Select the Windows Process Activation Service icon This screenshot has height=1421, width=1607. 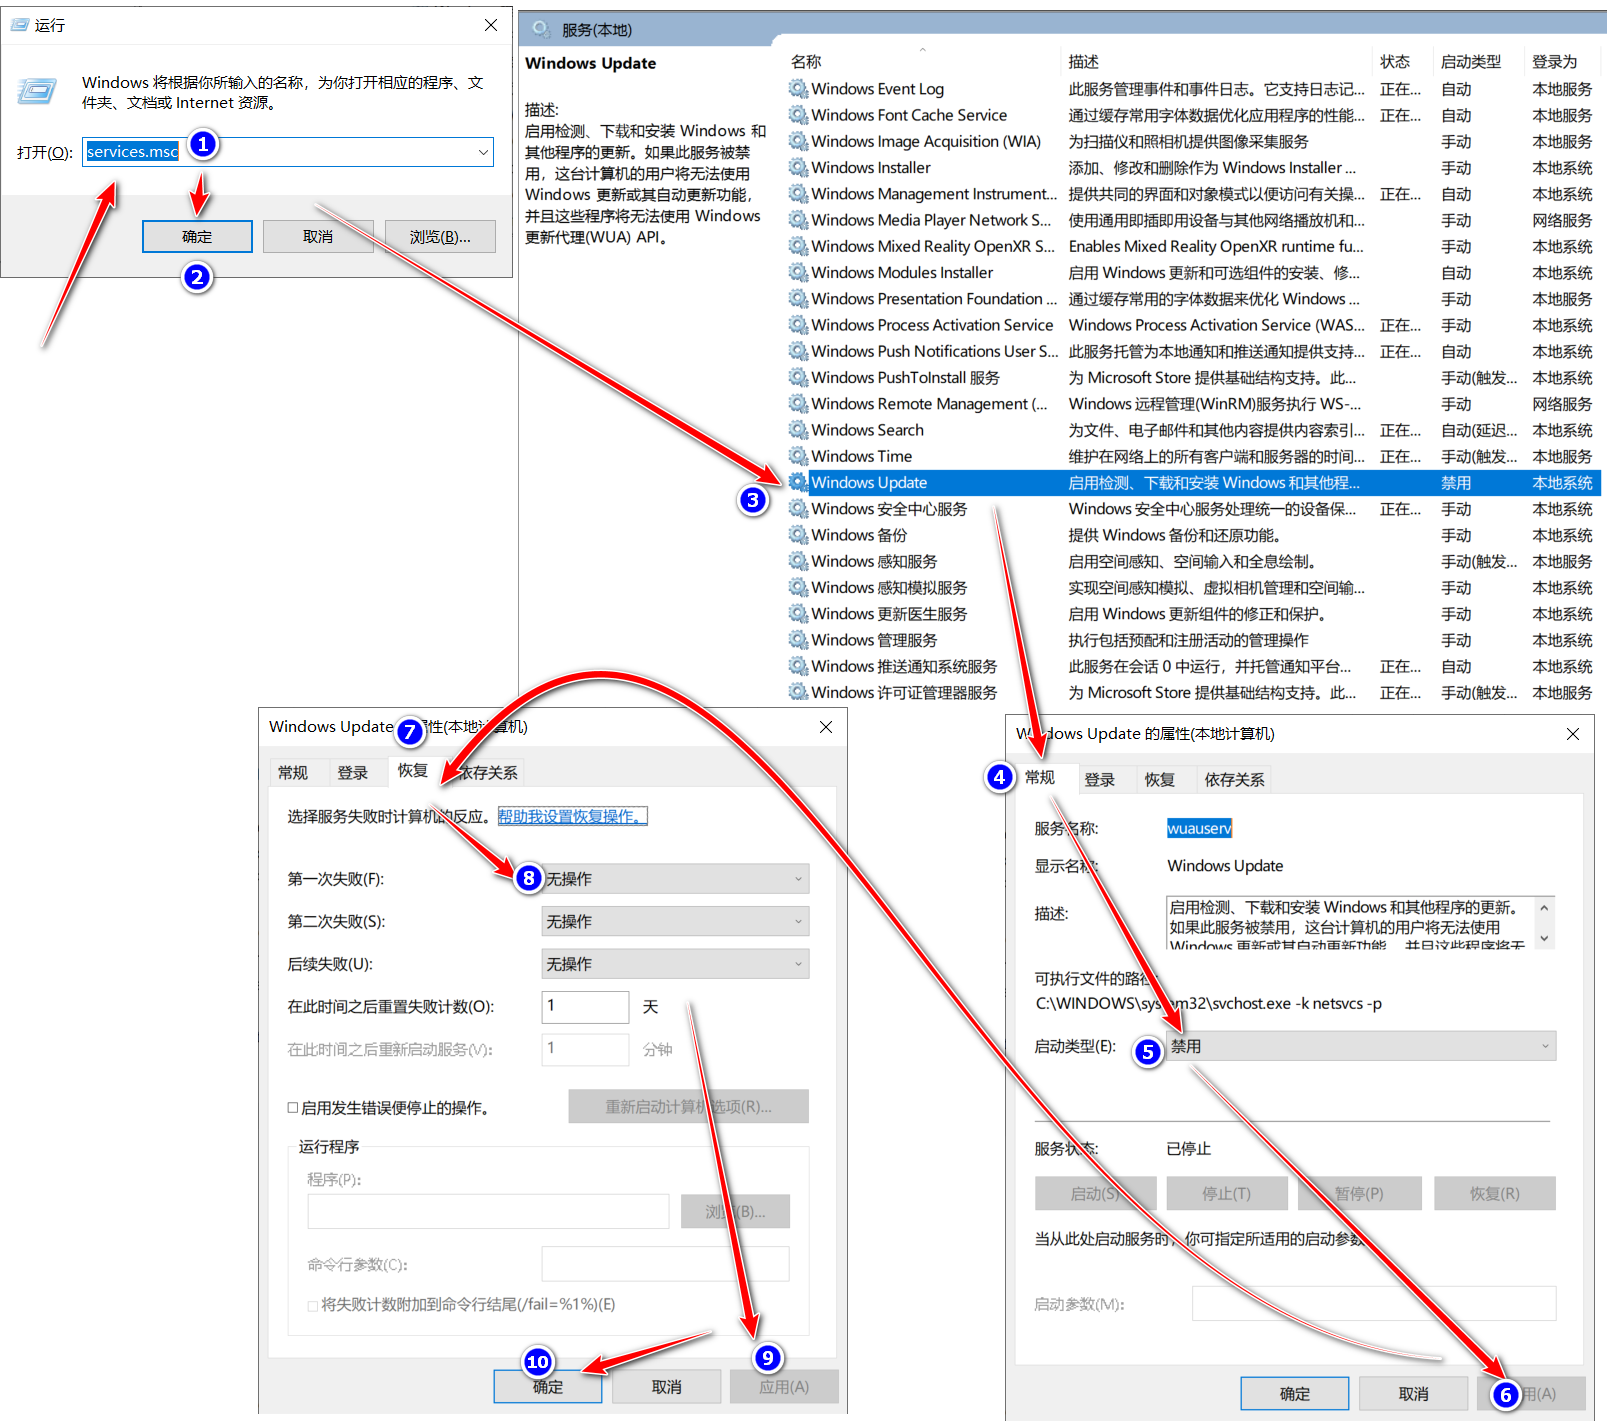point(798,325)
